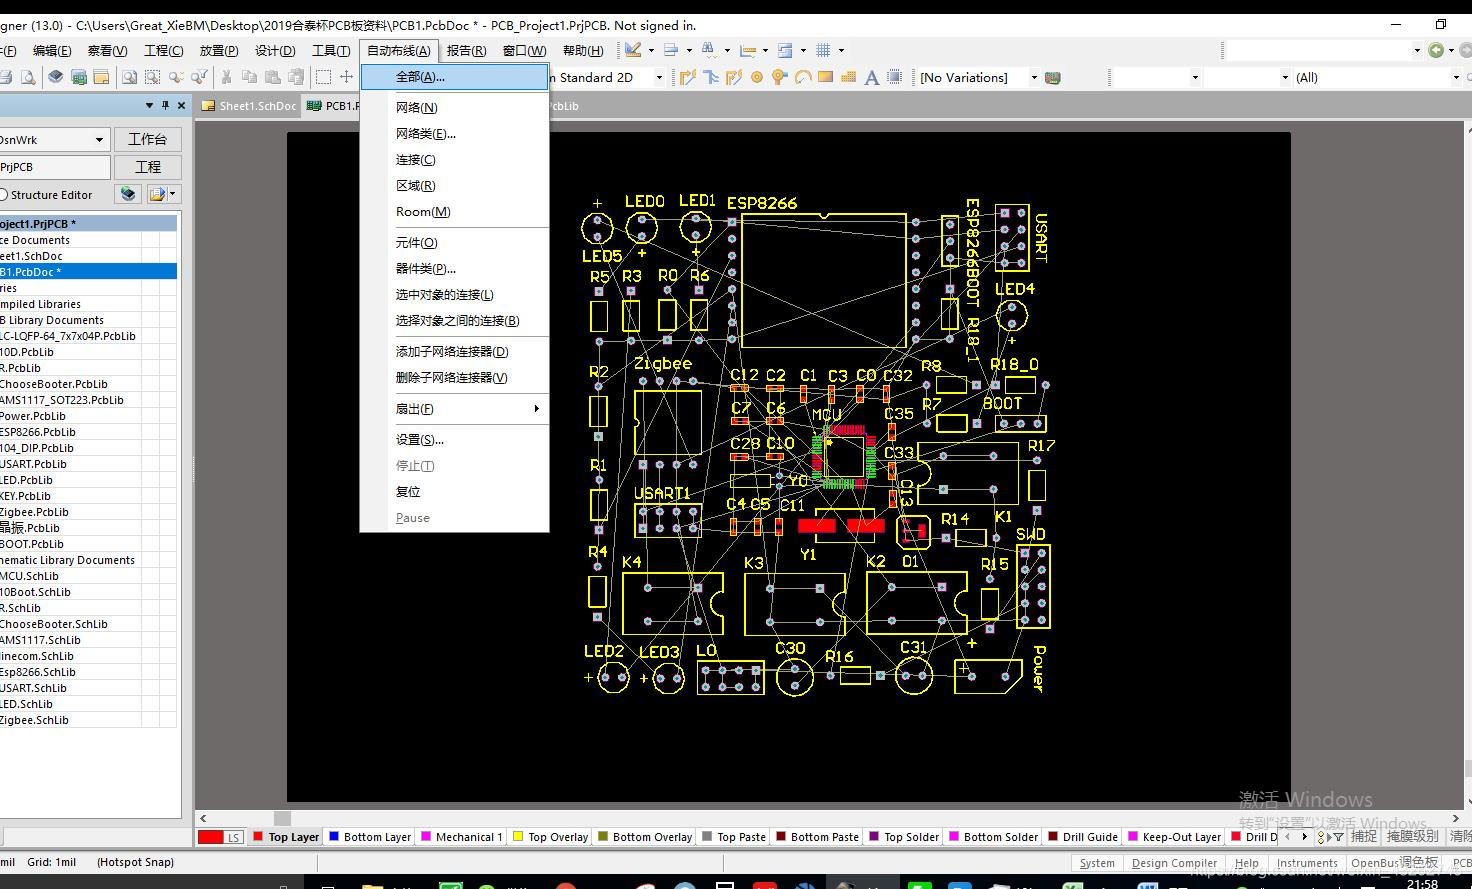Choose 全部(A)... from Auto Route menu

pos(455,77)
